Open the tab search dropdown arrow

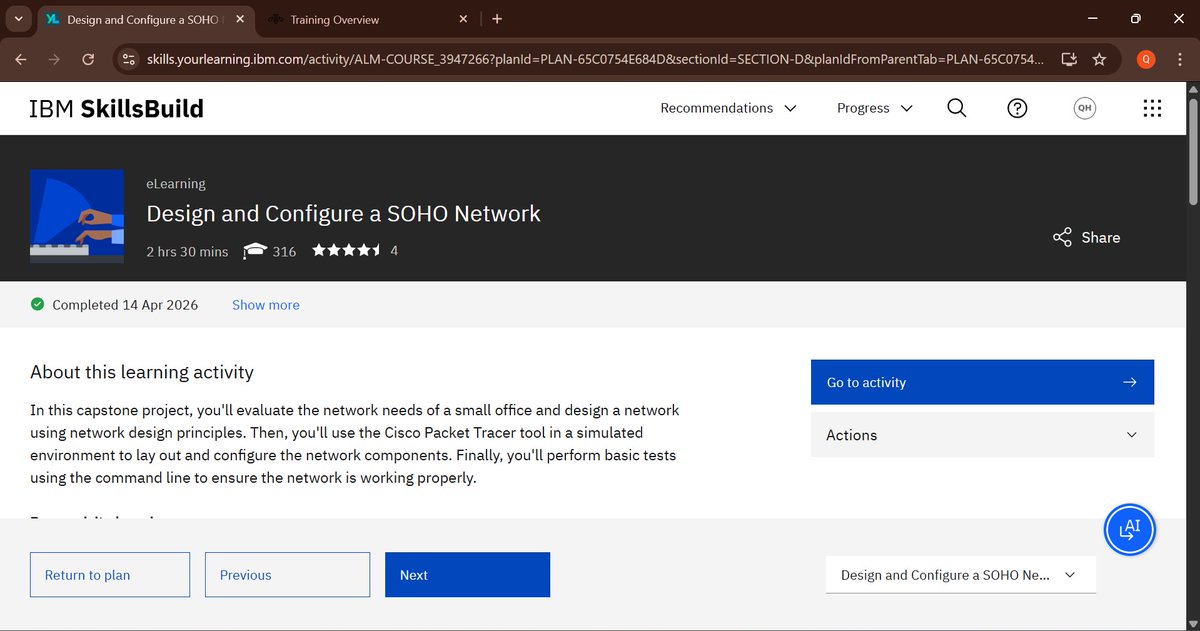click(x=18, y=19)
